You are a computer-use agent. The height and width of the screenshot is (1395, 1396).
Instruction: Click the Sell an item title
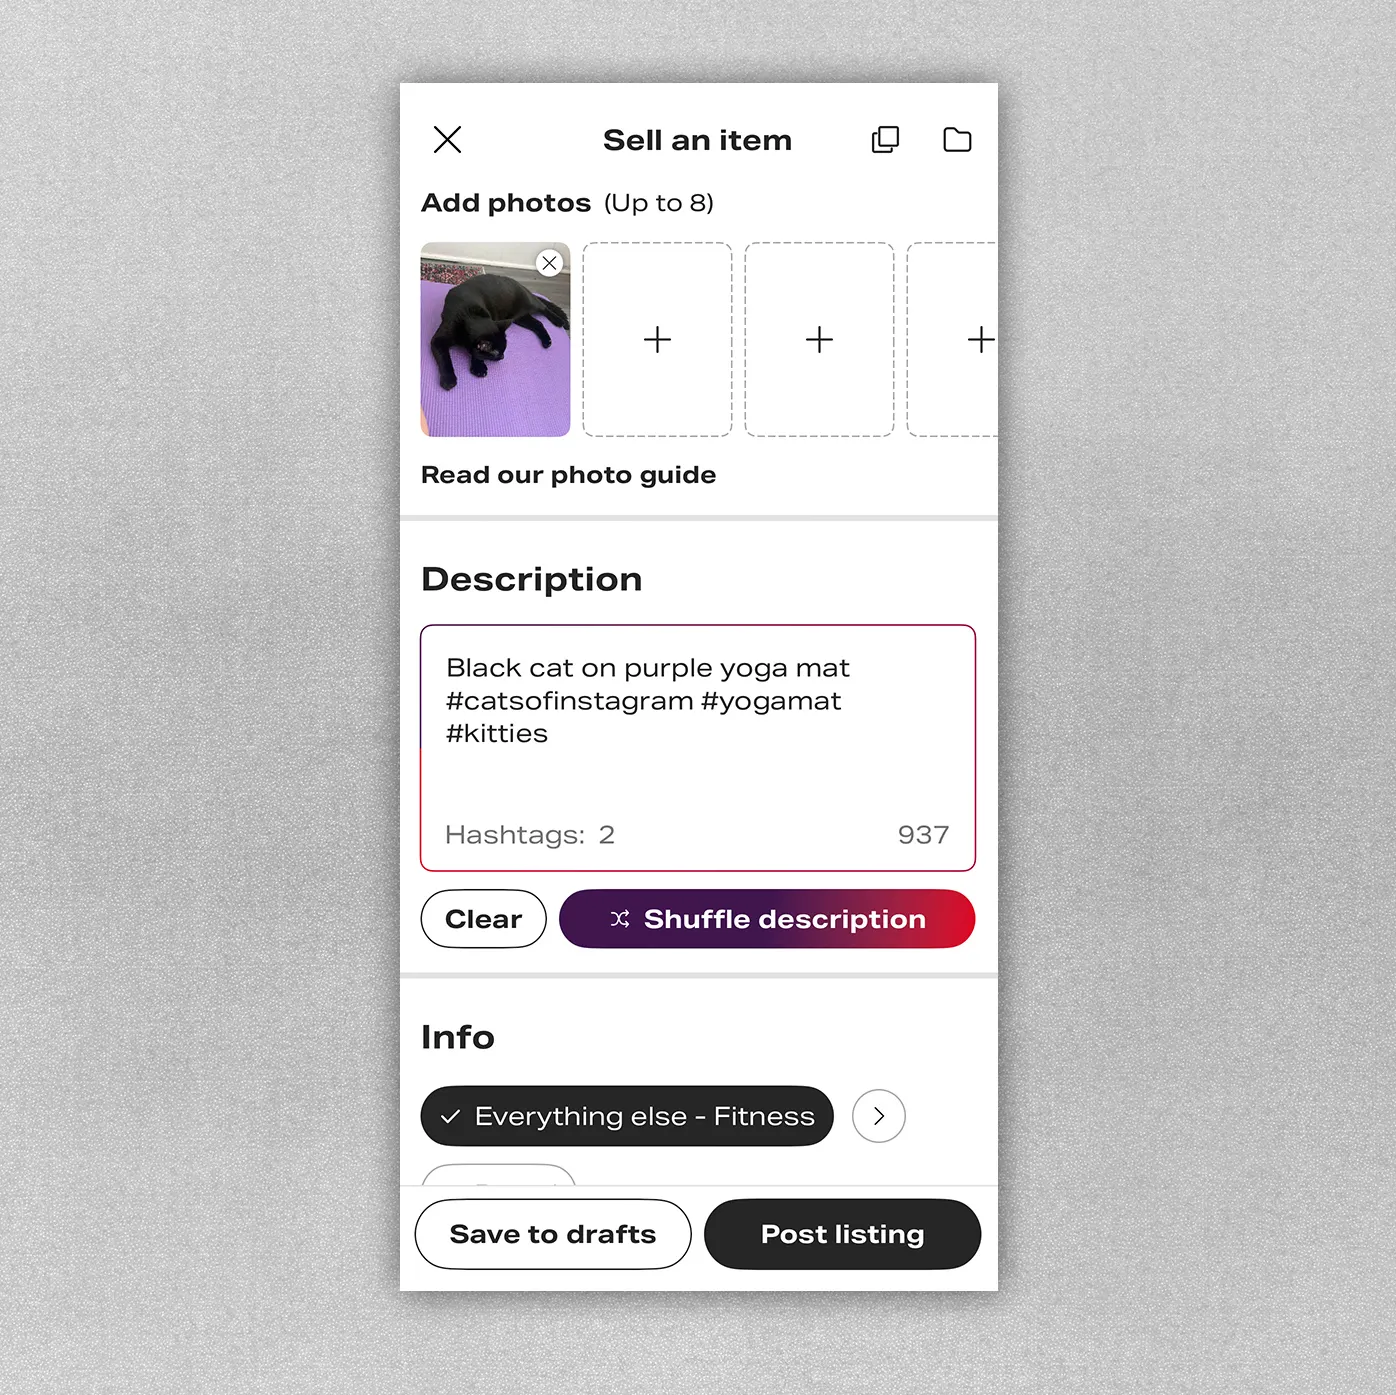(x=697, y=140)
